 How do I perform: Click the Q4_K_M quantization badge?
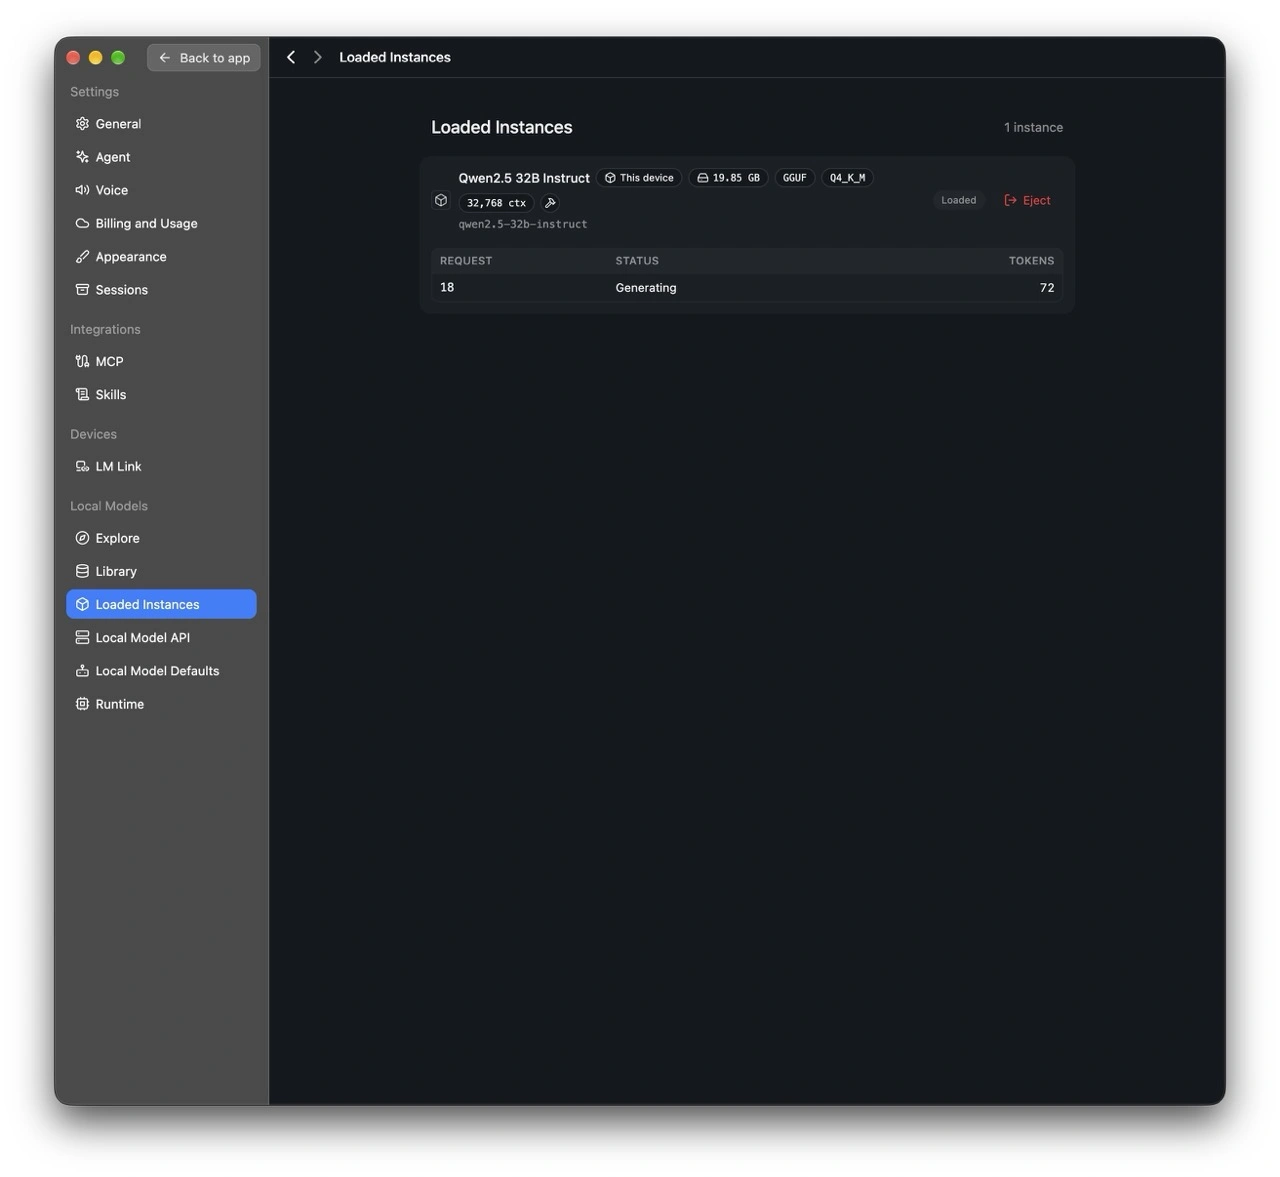847,178
